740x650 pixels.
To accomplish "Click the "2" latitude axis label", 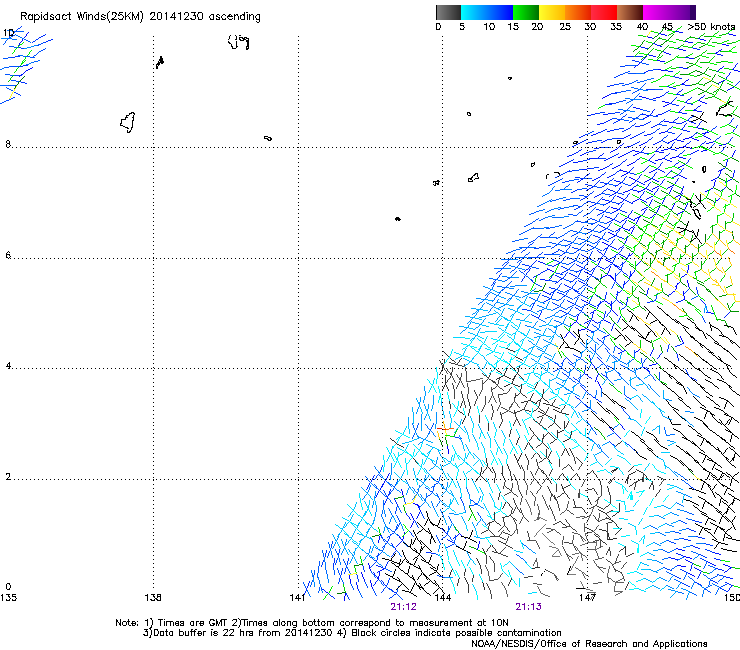I will [8, 477].
